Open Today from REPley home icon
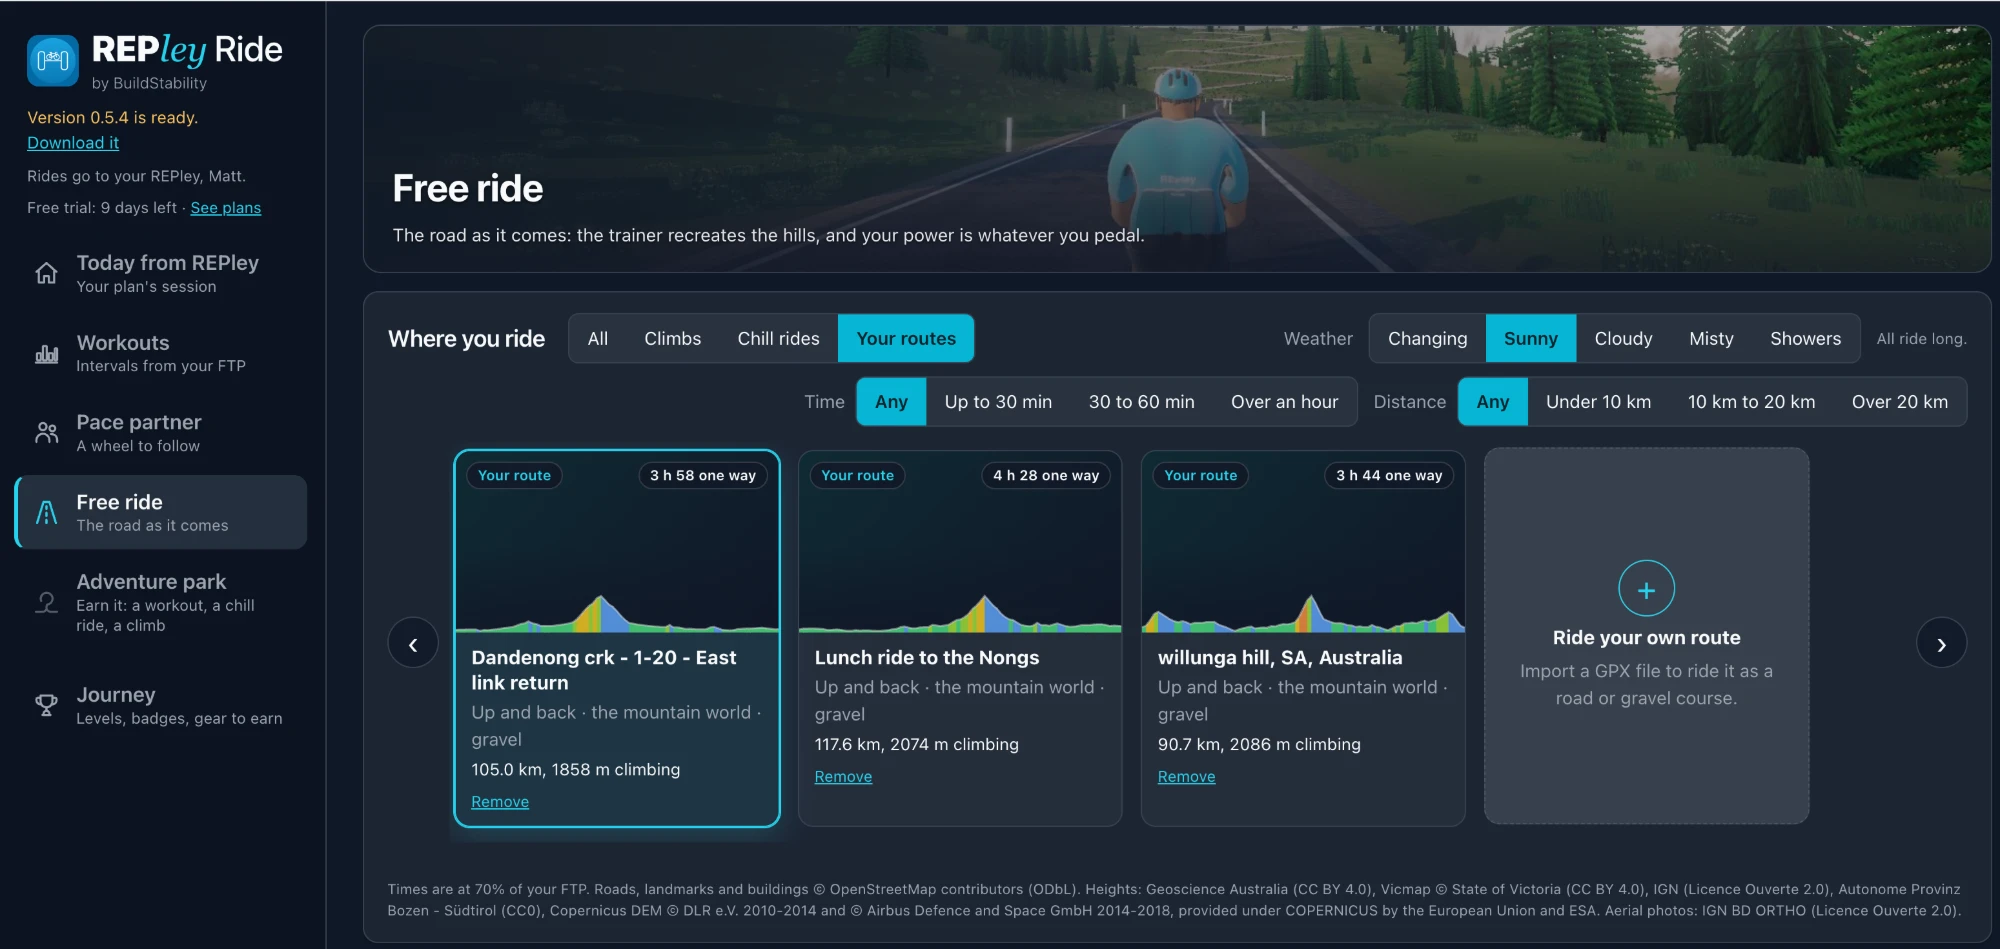 pyautogui.click(x=46, y=273)
